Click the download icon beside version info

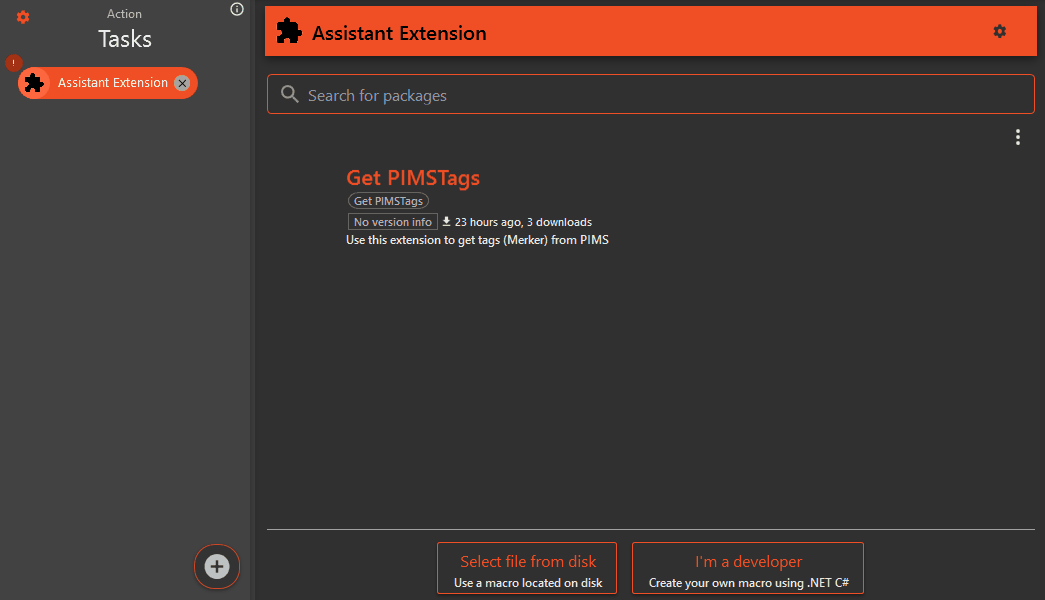click(x=447, y=221)
